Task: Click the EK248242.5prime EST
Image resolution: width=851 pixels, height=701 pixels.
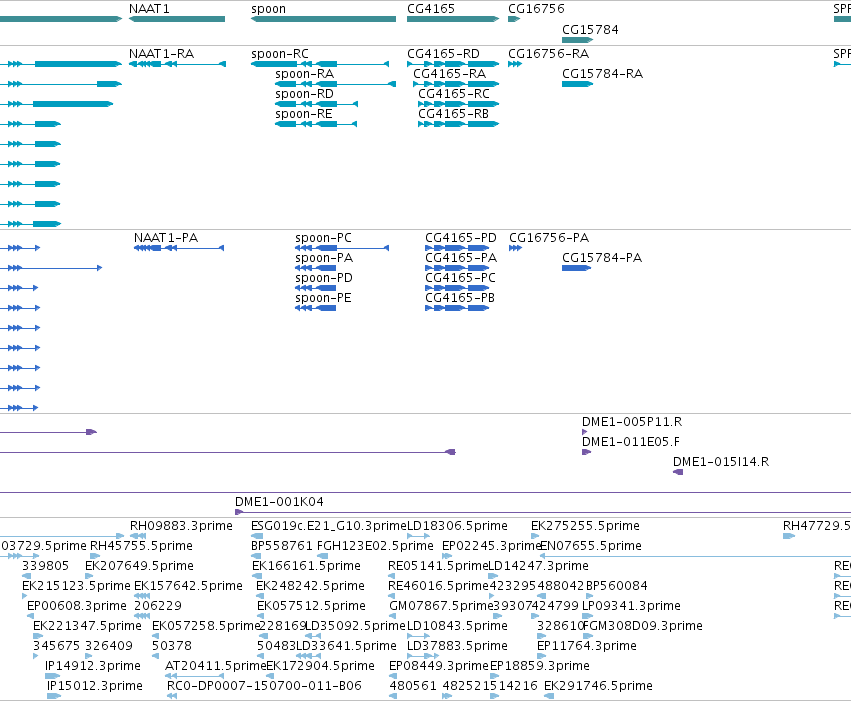Action: (x=259, y=596)
